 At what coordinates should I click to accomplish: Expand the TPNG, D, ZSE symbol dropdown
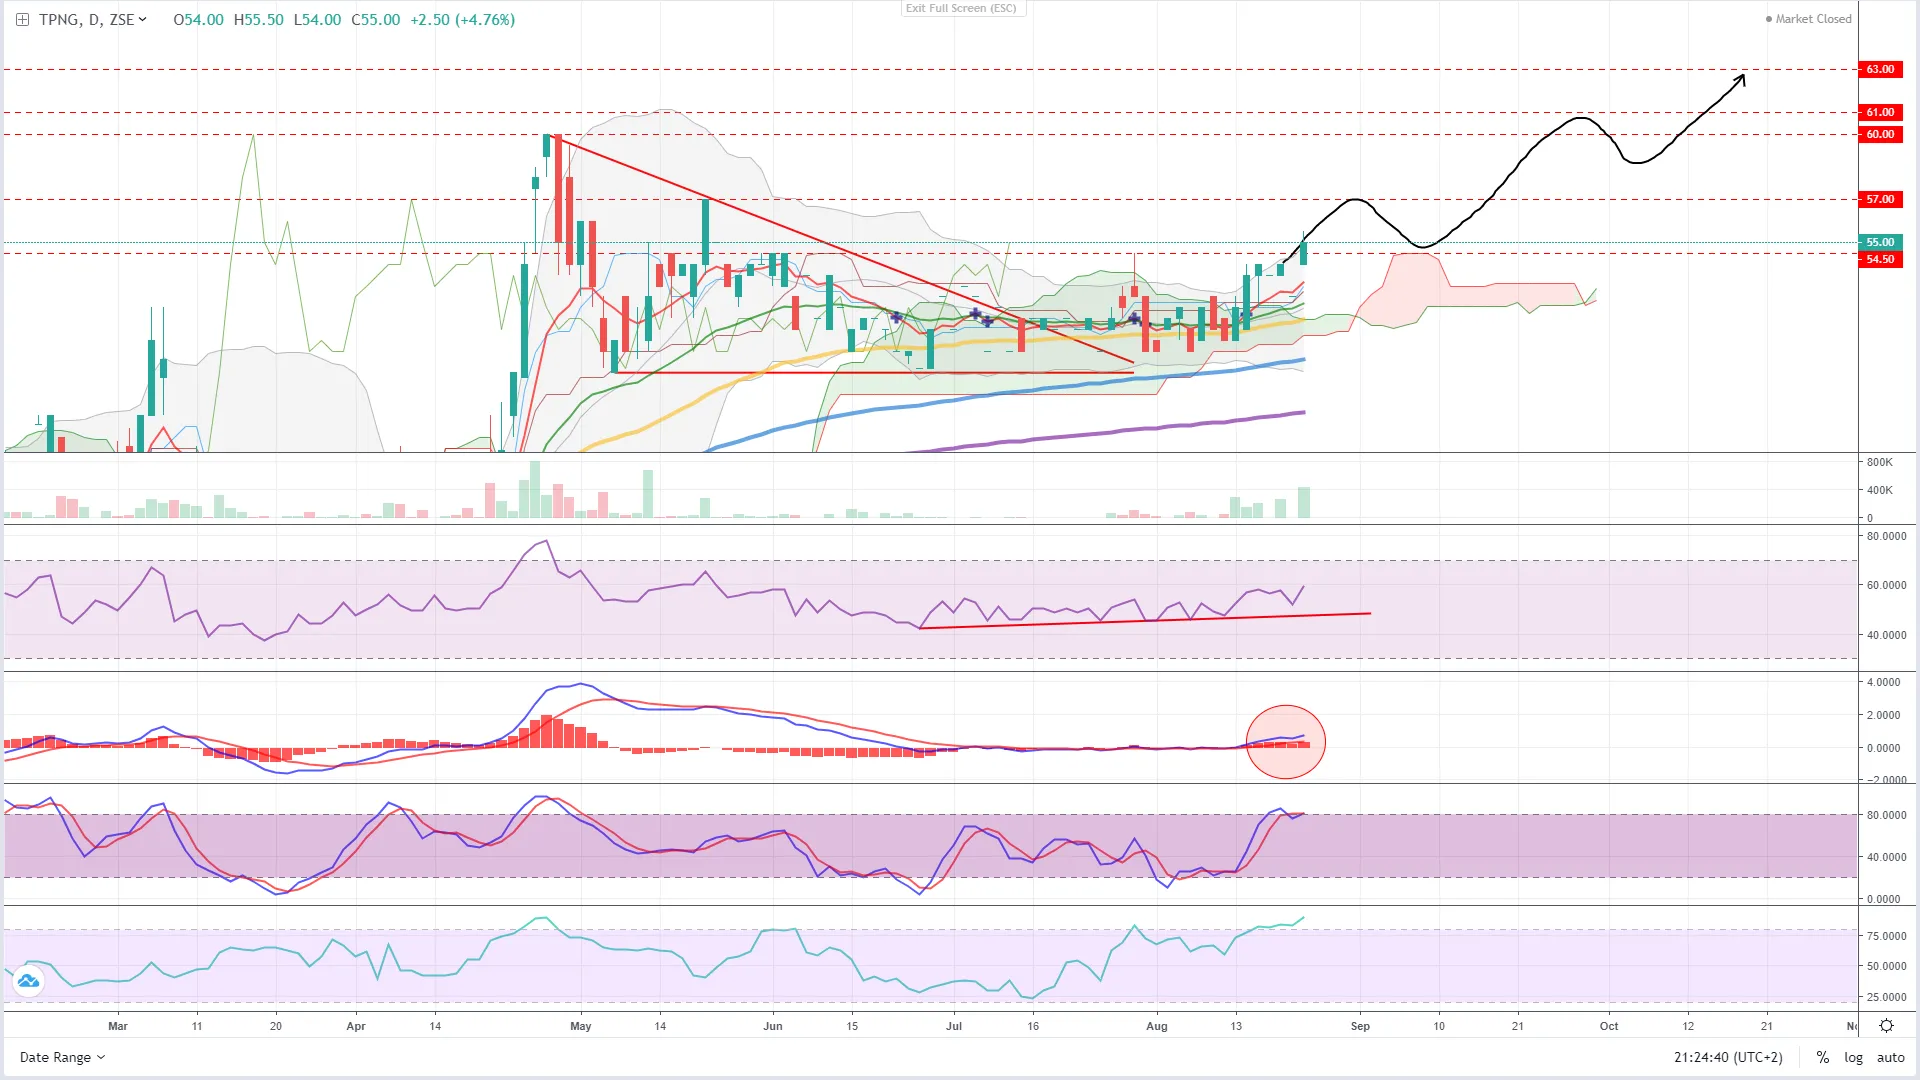point(142,19)
